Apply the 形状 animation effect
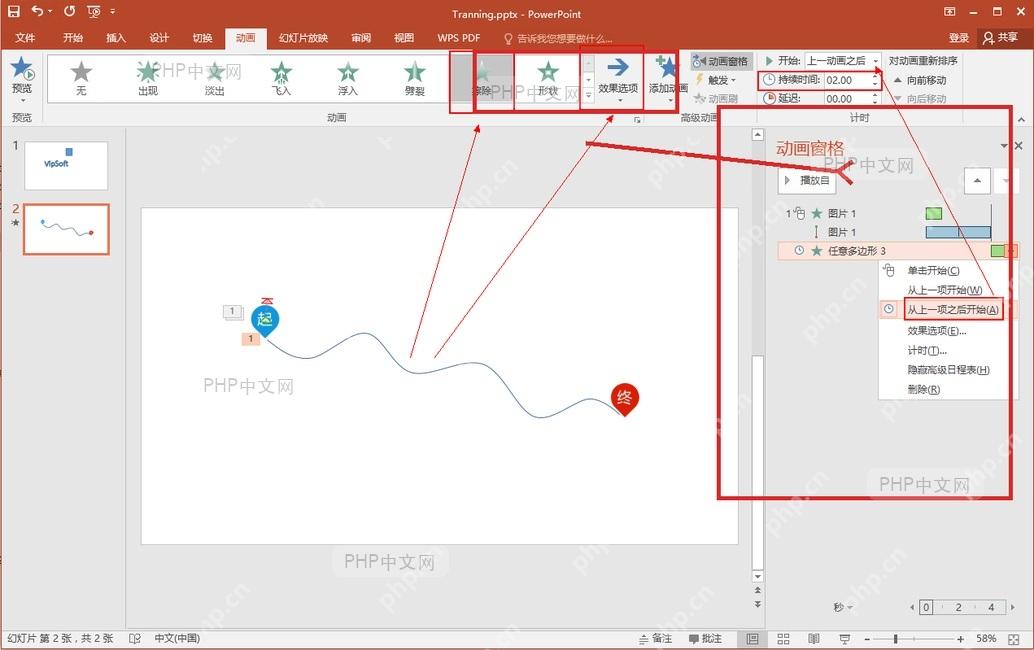Screen dimensions: 1034x650 (x=547, y=78)
